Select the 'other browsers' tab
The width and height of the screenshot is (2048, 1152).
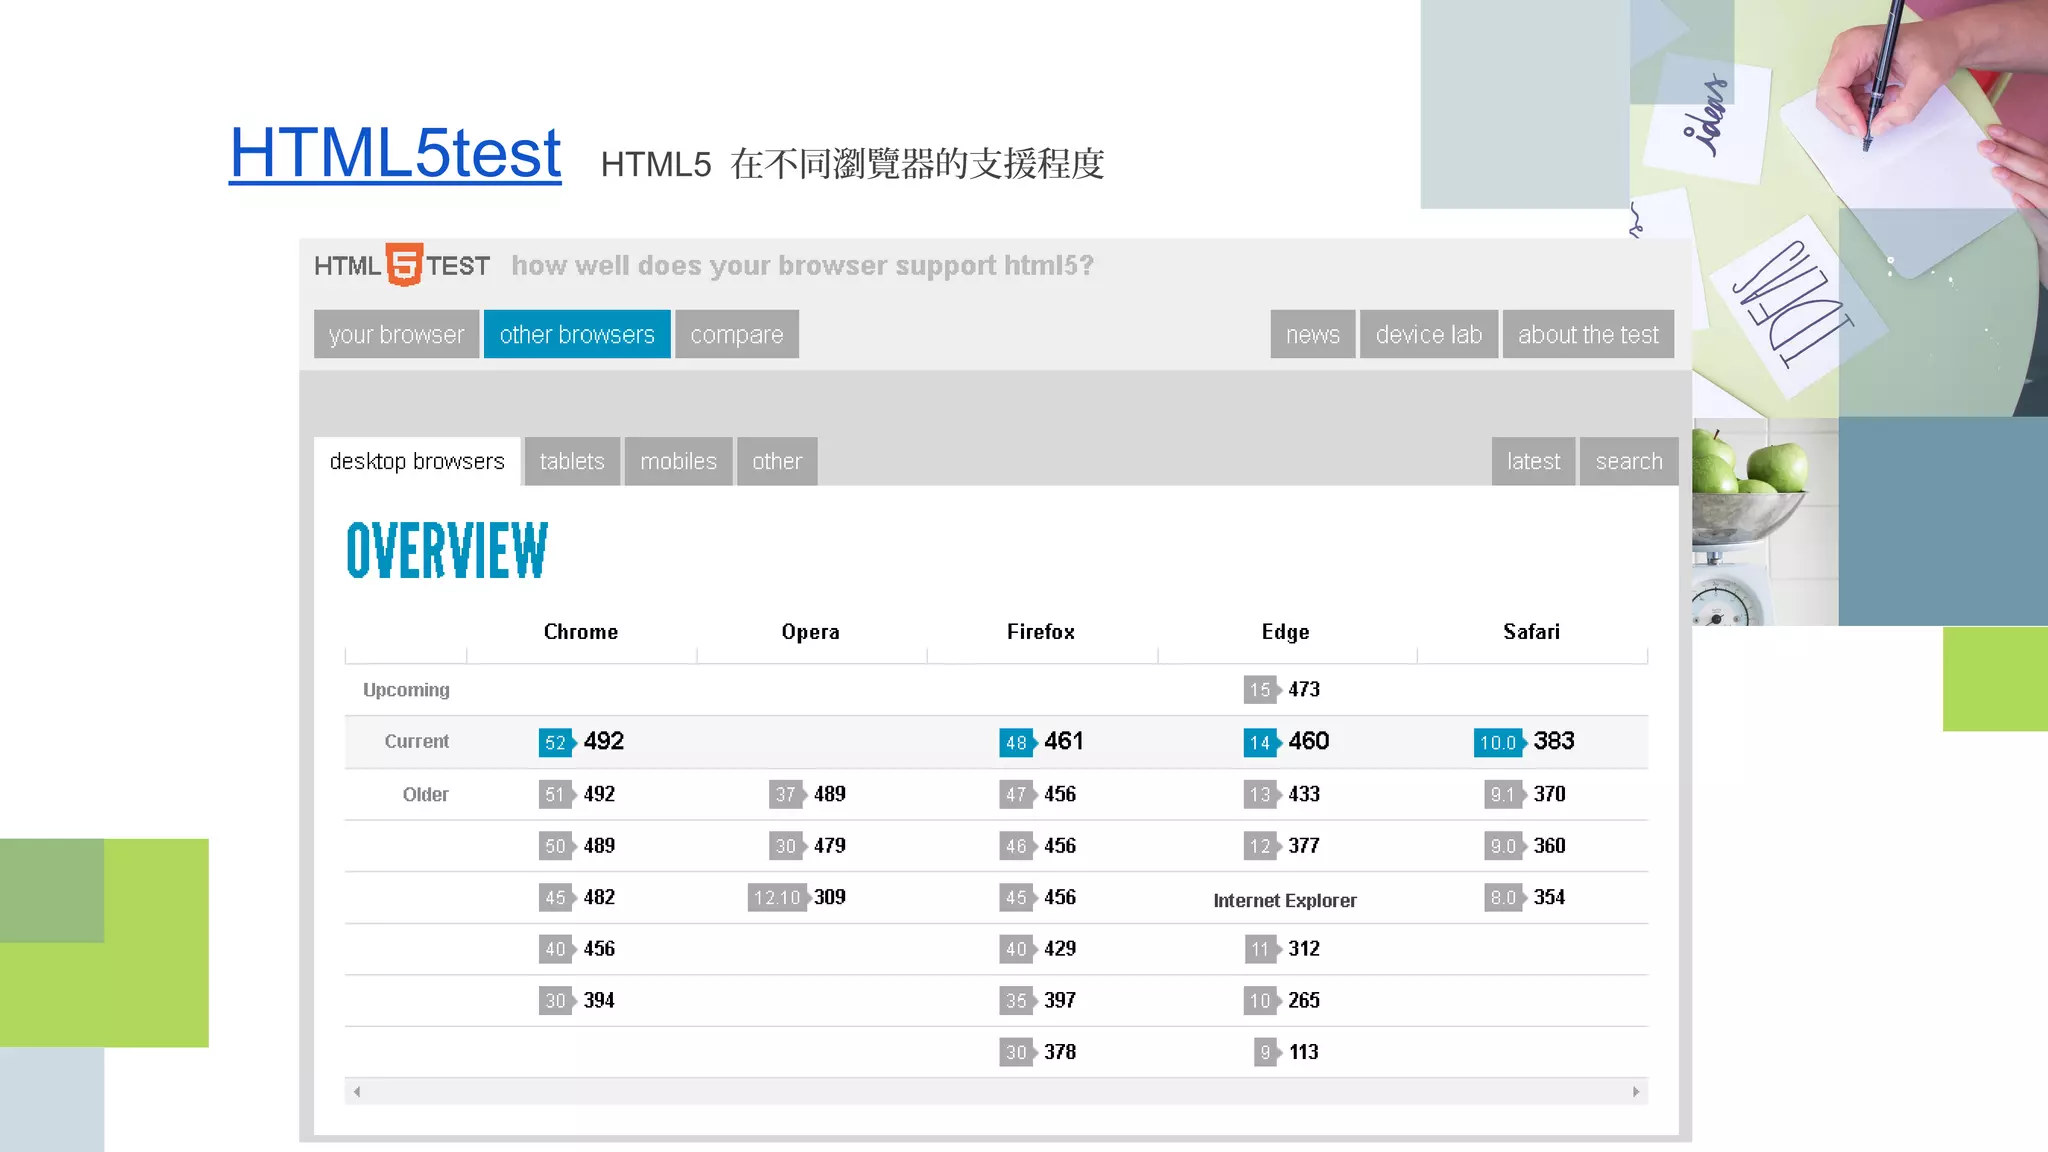(x=577, y=334)
